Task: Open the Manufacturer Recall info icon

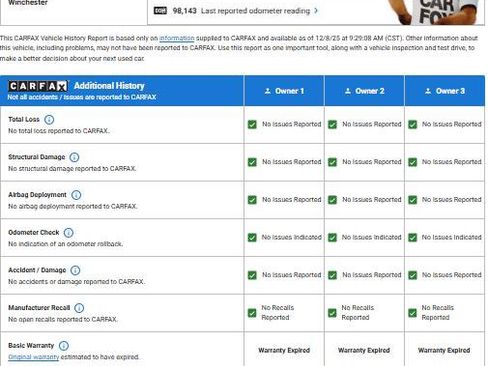Action: 79,308
